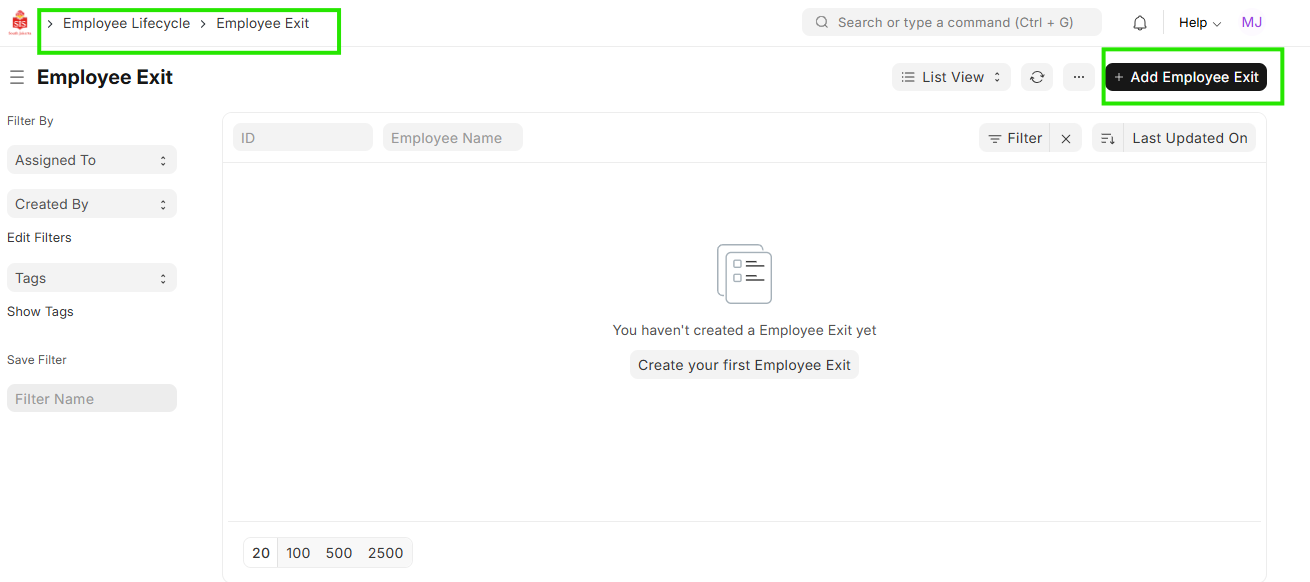Click the company logo home icon
This screenshot has height=582, width=1310.
(x=20, y=23)
